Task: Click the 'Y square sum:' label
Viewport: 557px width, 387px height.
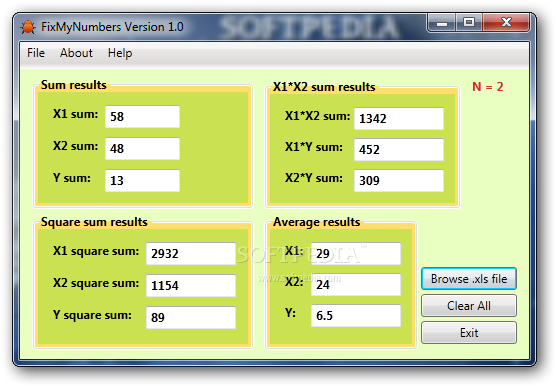Action: pyautogui.click(x=92, y=315)
